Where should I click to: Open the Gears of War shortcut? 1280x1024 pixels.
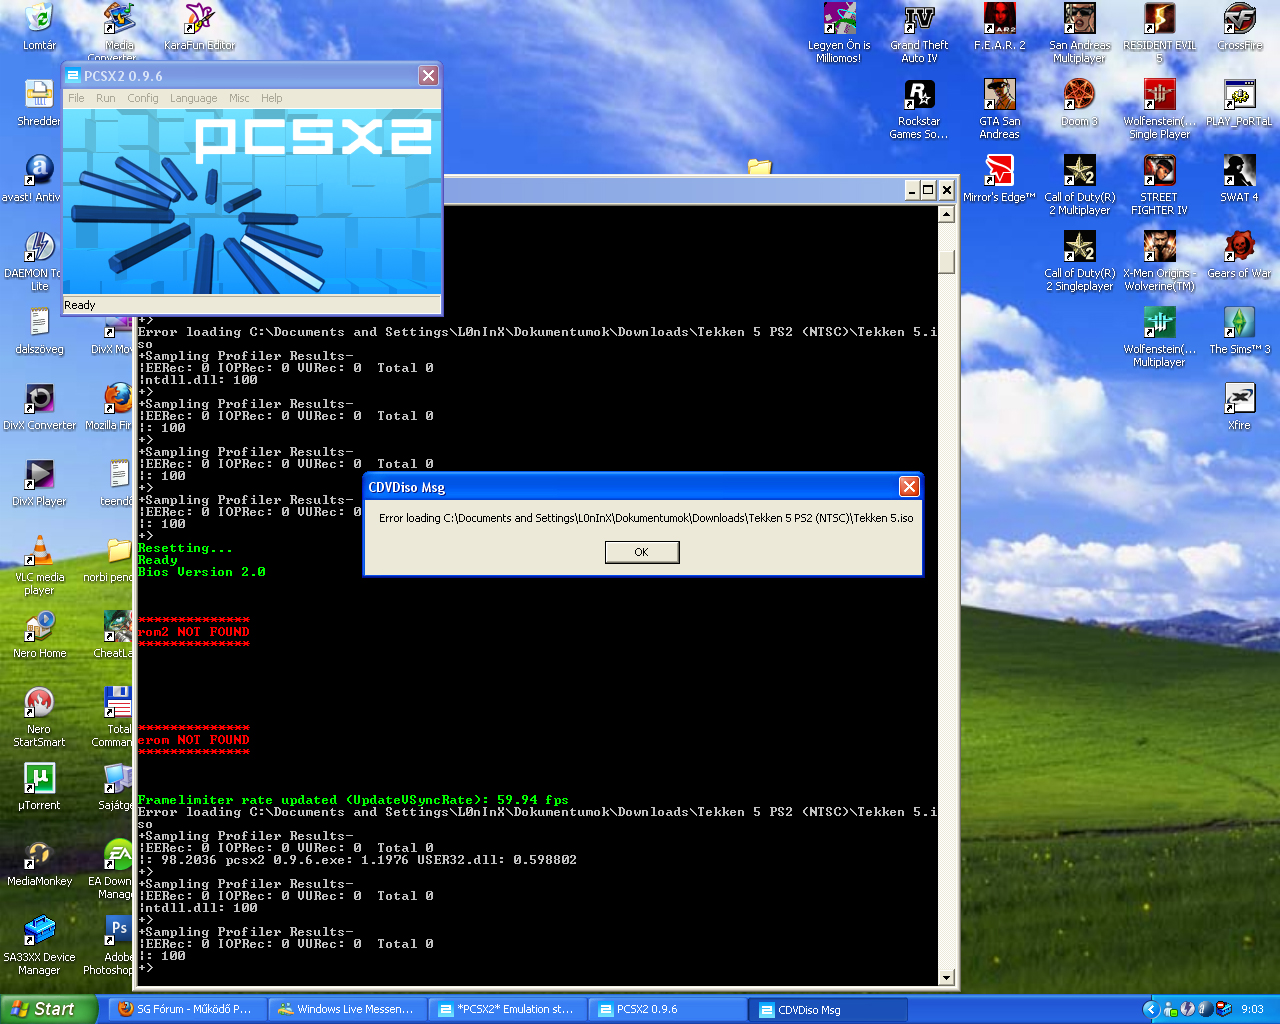click(1239, 248)
